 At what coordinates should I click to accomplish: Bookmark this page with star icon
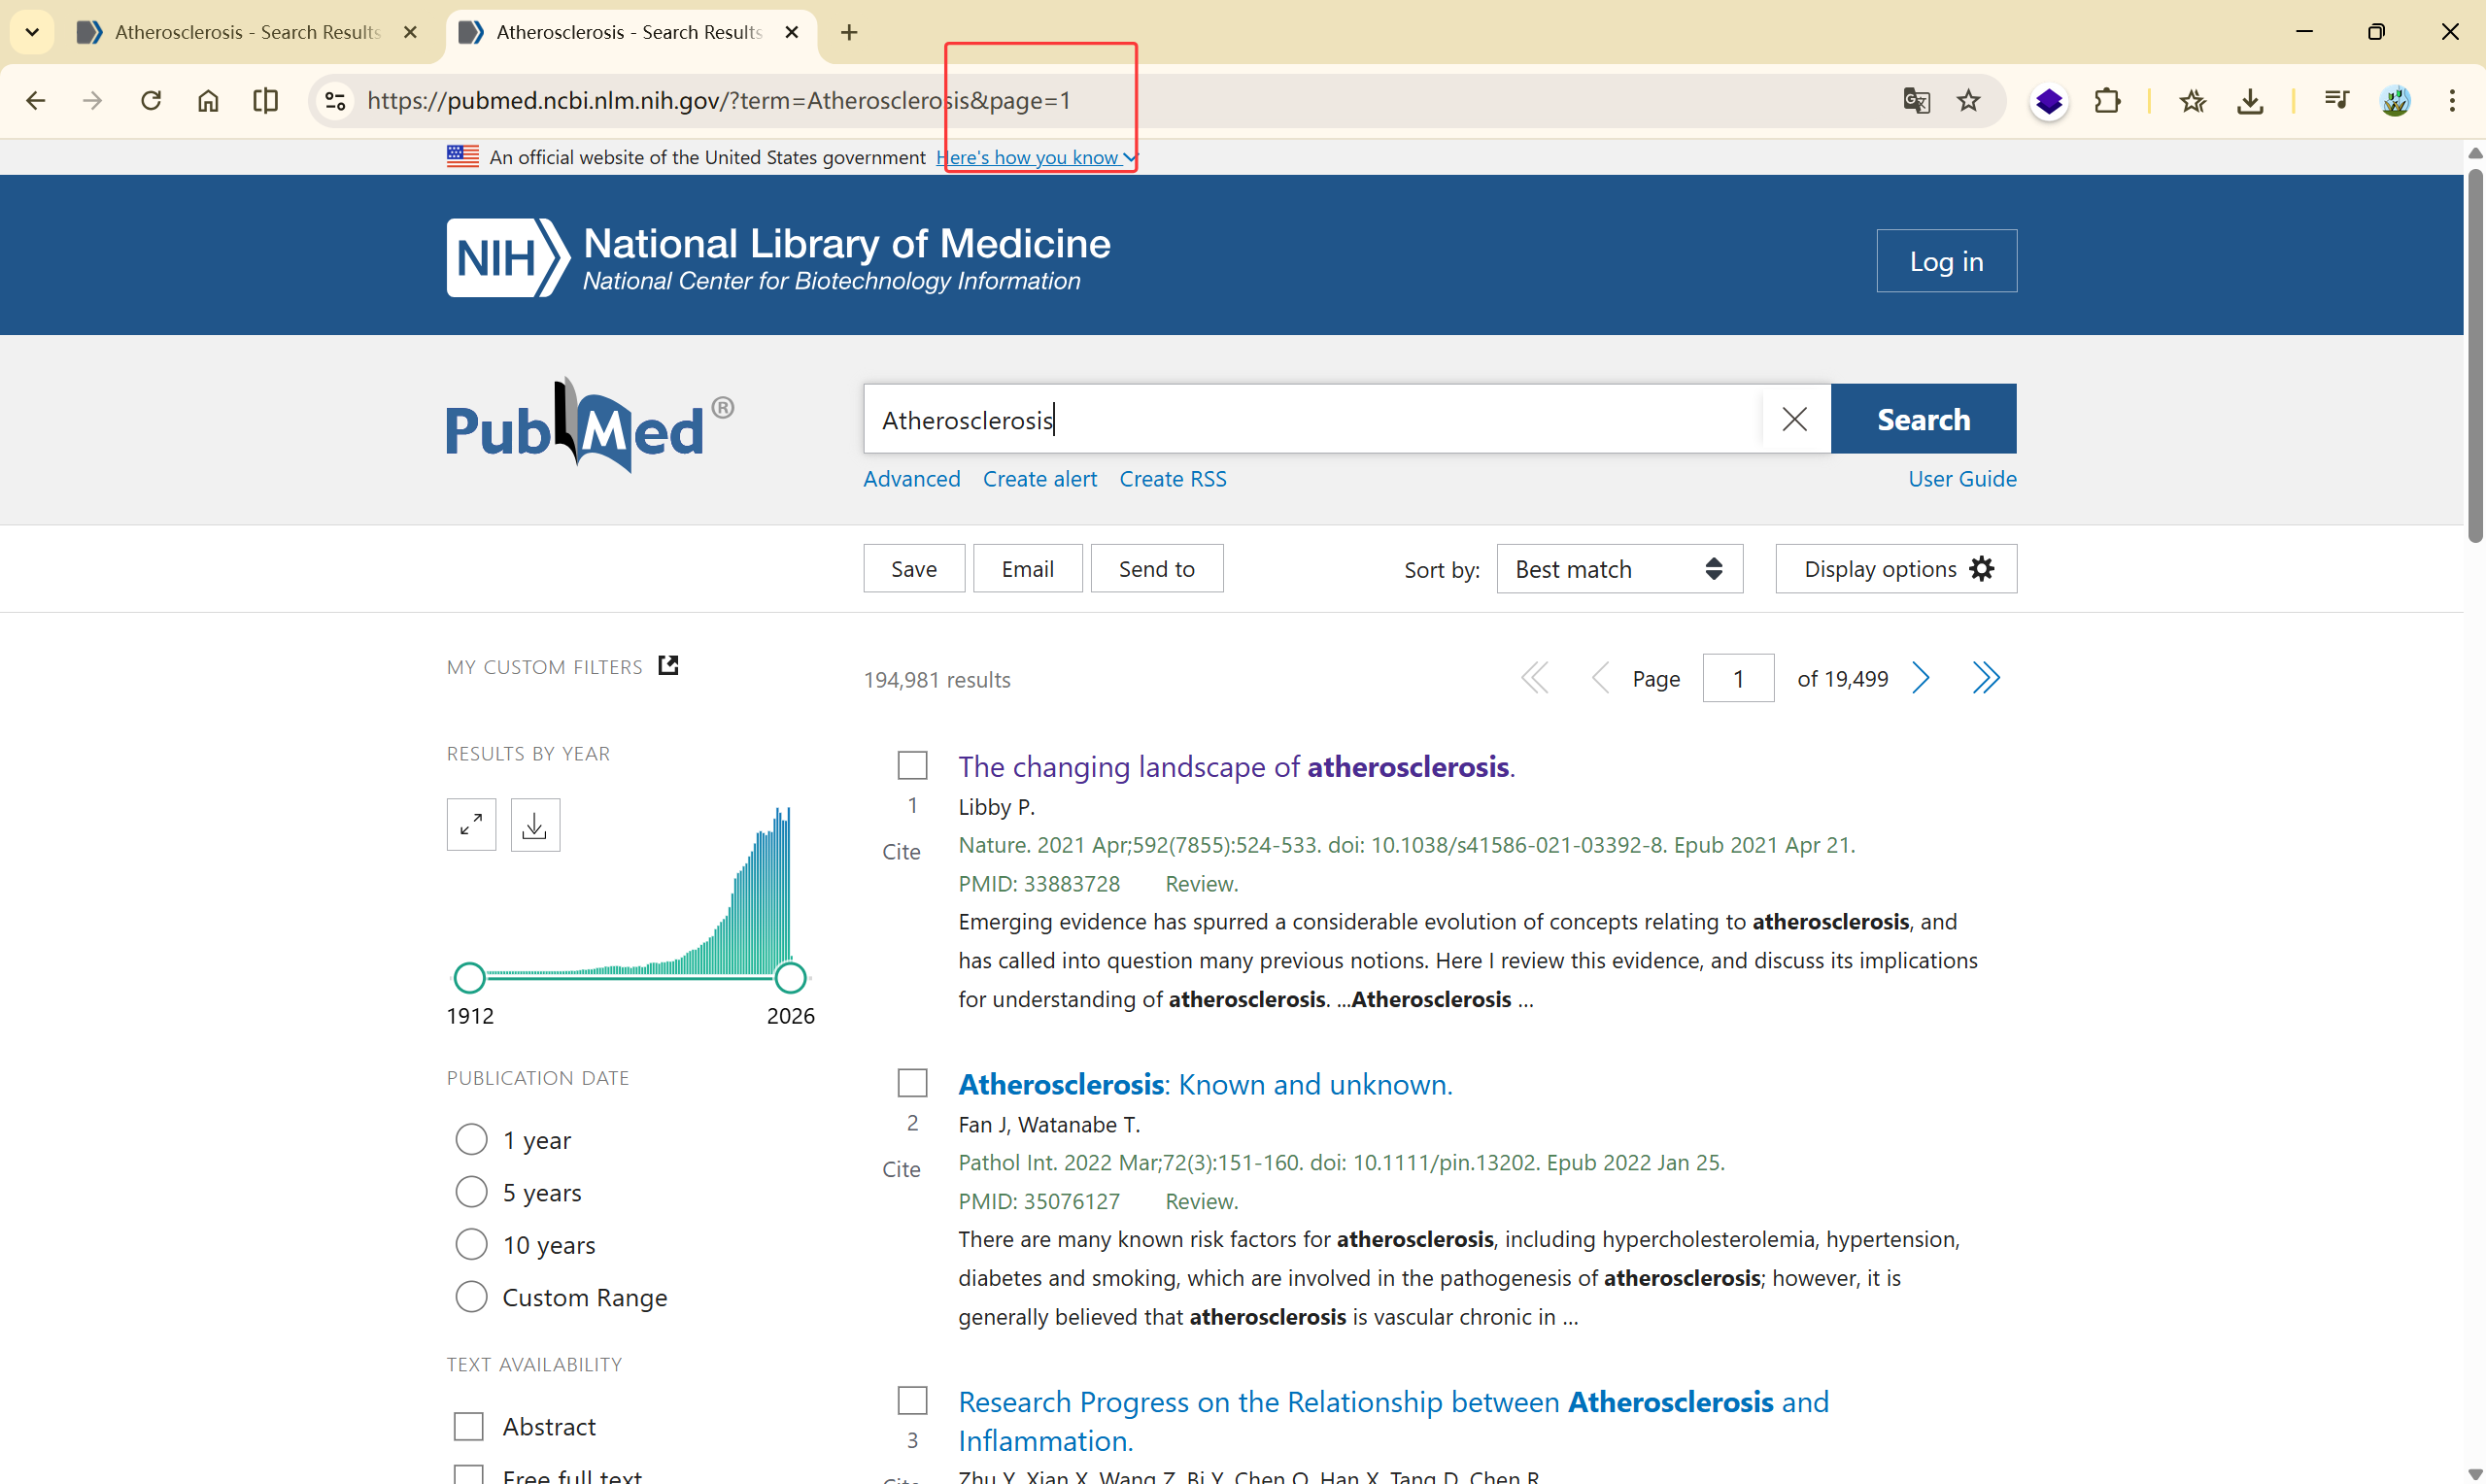1968,100
